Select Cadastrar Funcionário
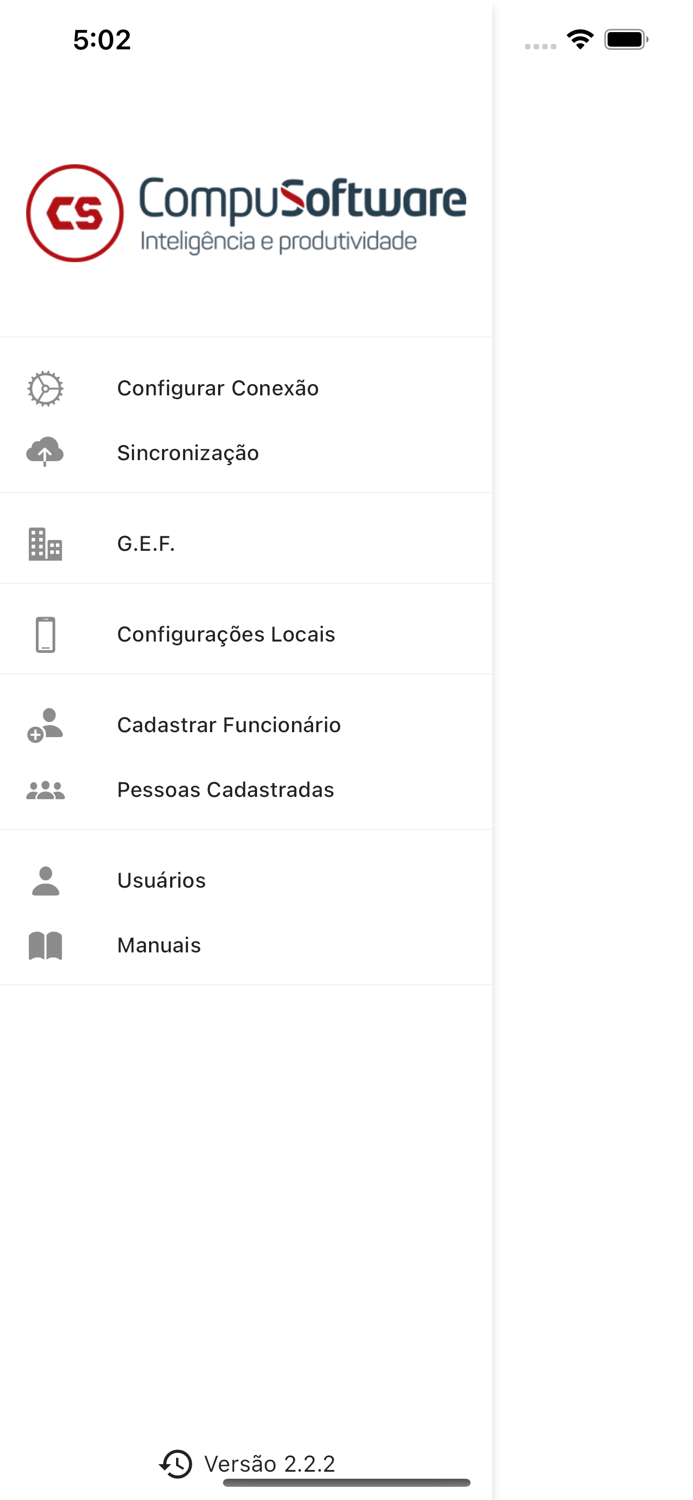This screenshot has width=693, height=1500. [230, 724]
